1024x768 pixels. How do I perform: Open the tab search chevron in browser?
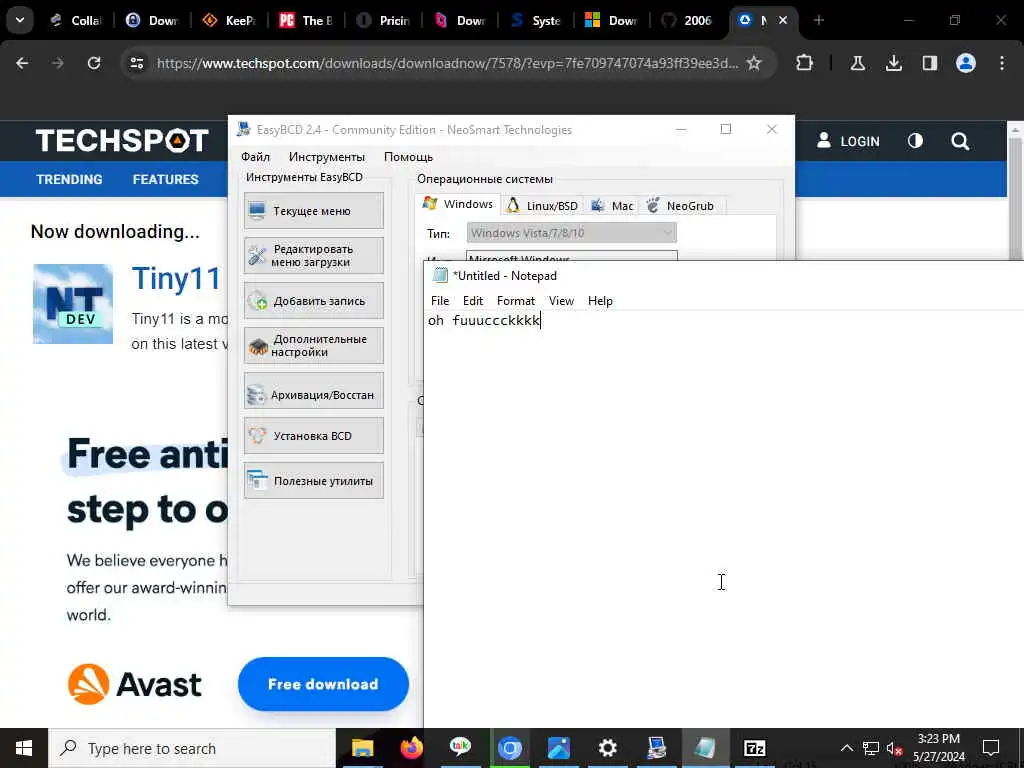coord(20,20)
